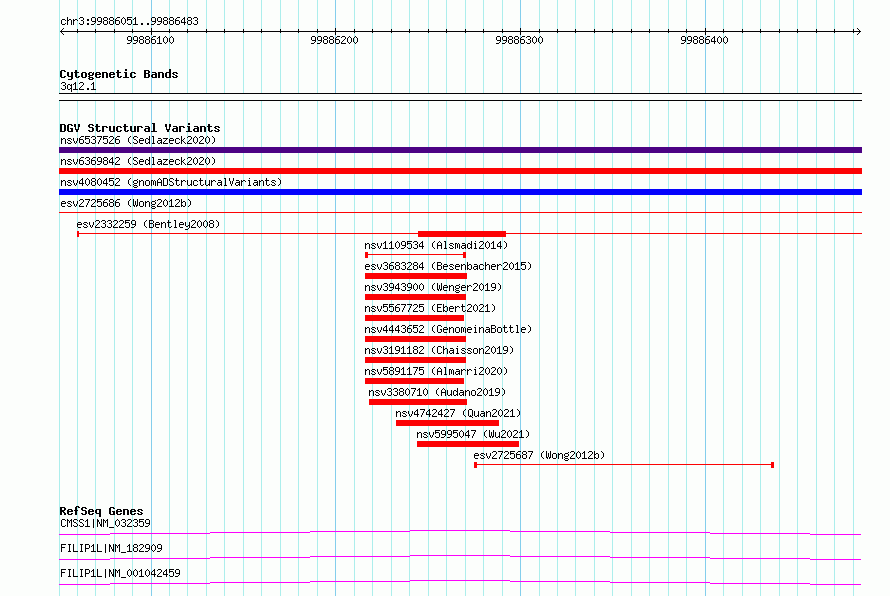Click the nsv6537526 (Sedlazeck2020) label
Viewport: 890px width, 596px height.
(138, 140)
